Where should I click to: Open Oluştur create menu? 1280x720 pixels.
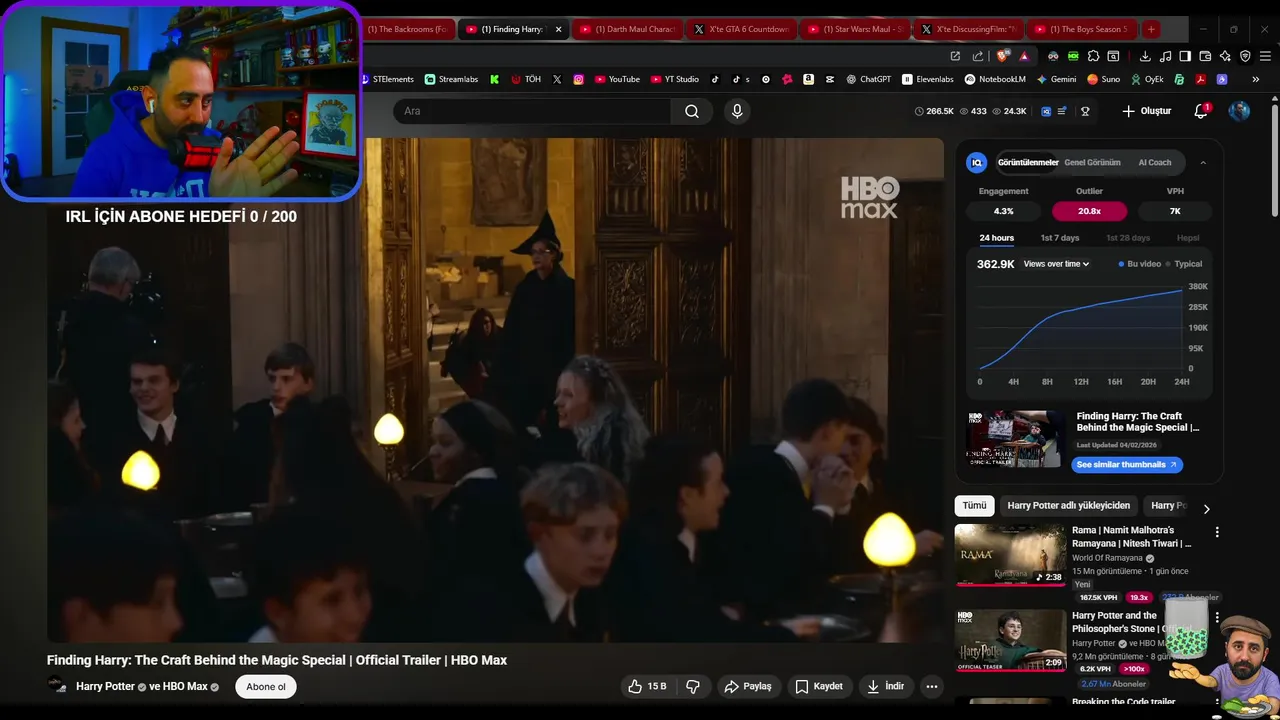click(x=1146, y=111)
